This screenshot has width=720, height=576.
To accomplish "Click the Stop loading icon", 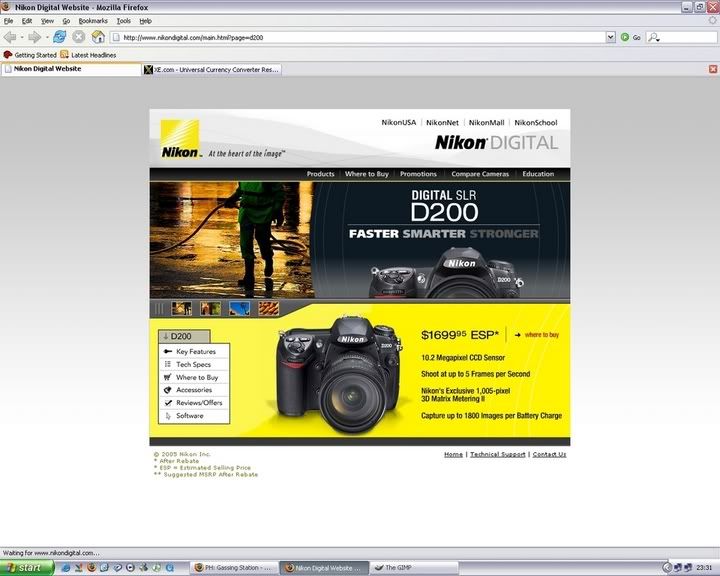I will tap(79, 37).
